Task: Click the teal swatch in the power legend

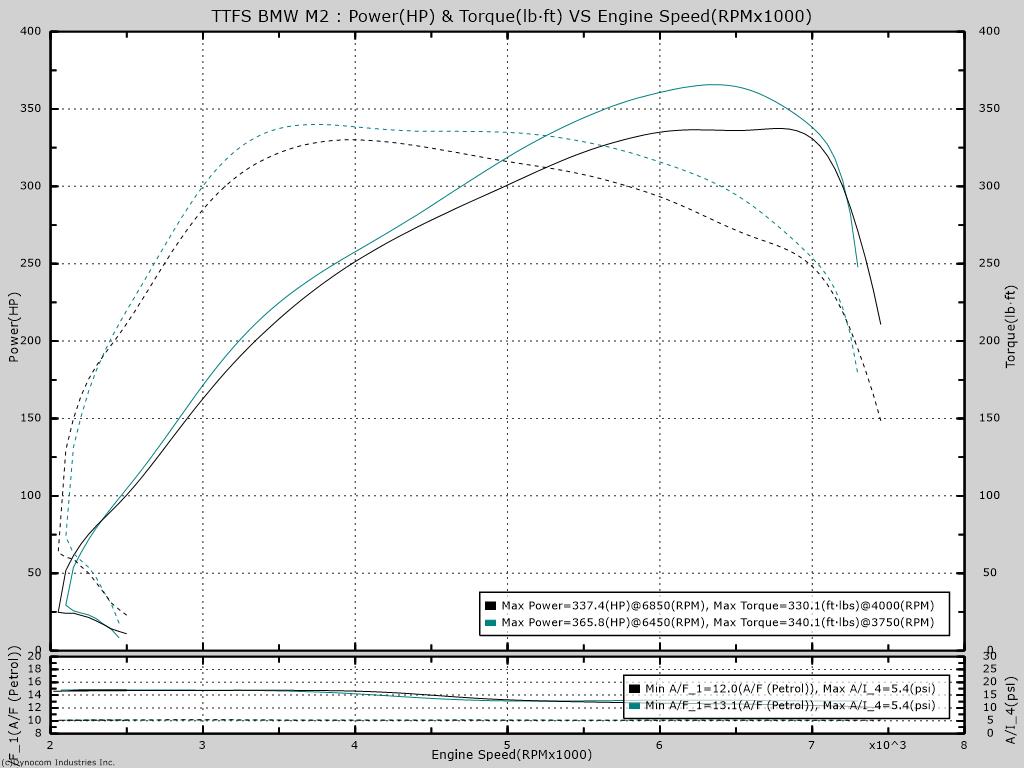Action: coord(490,622)
